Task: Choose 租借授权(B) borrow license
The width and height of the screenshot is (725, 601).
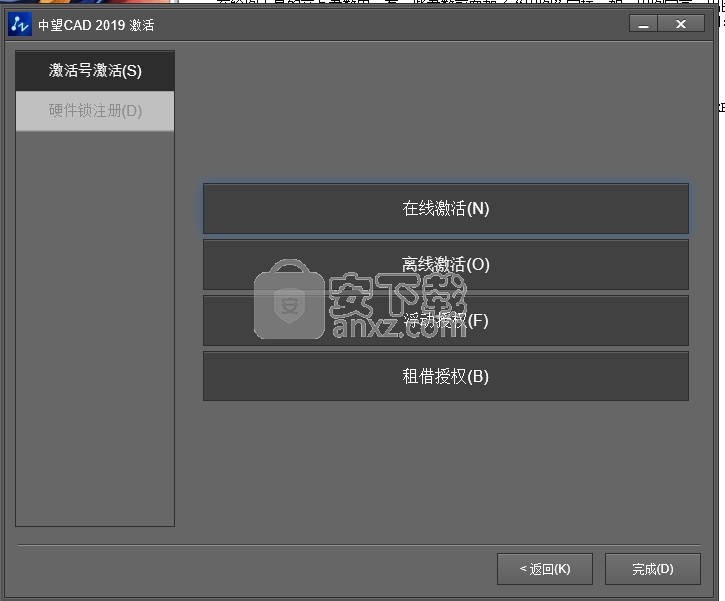Action: point(446,376)
